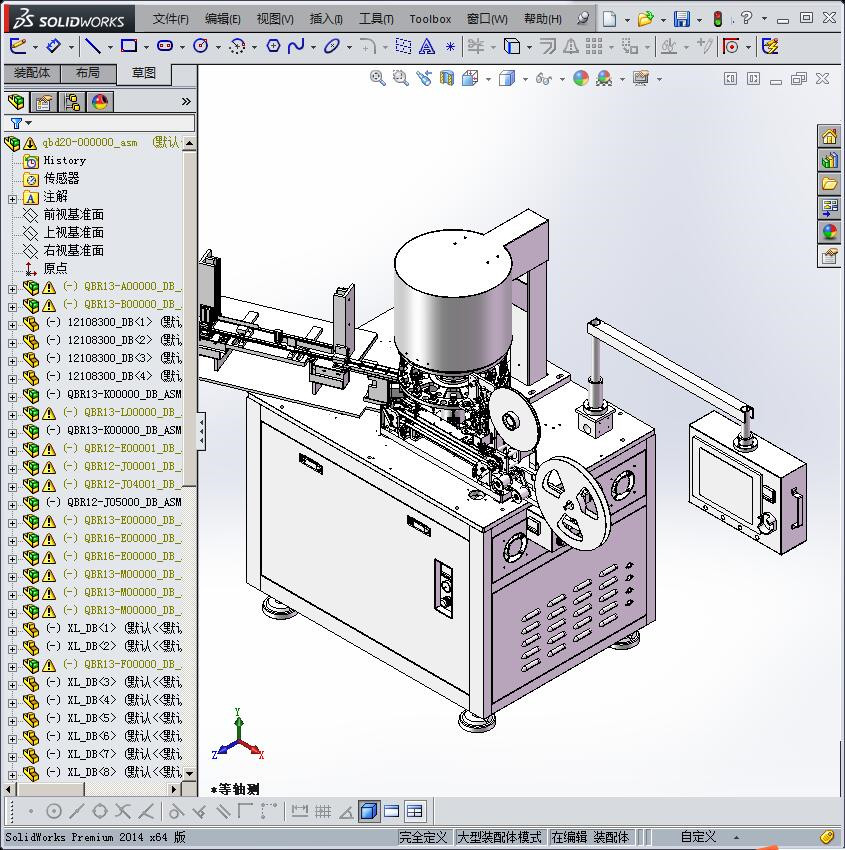Toggle the grid snap icon in bottom toolbar
Image resolution: width=845 pixels, height=850 pixels.
[323, 812]
